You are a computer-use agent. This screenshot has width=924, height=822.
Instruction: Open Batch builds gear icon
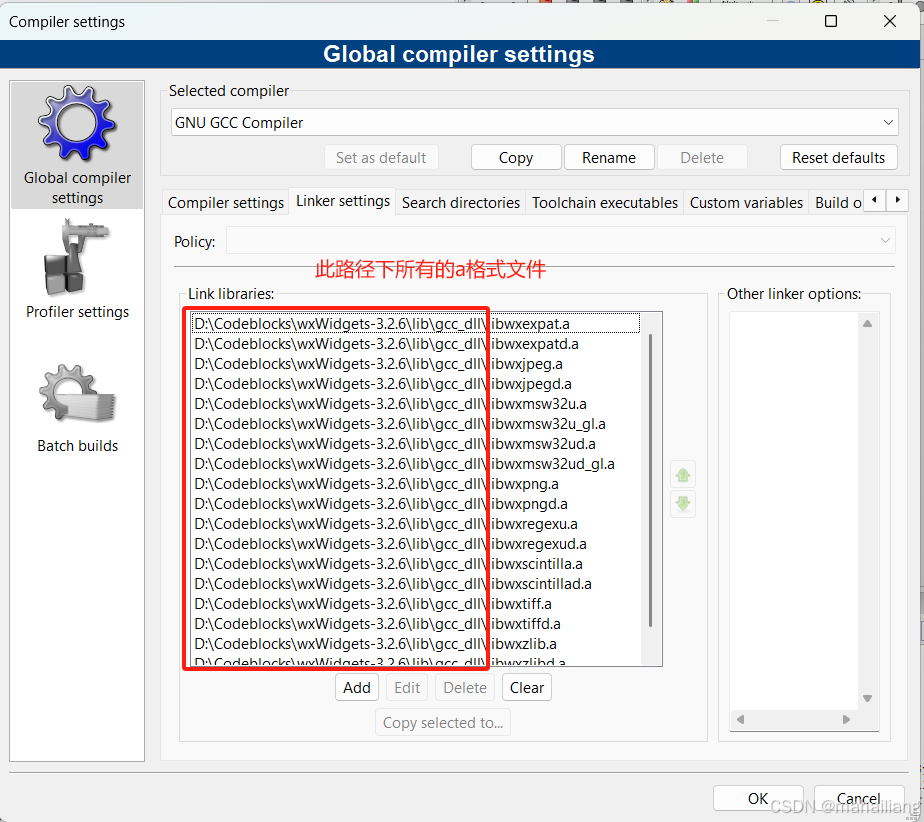77,393
